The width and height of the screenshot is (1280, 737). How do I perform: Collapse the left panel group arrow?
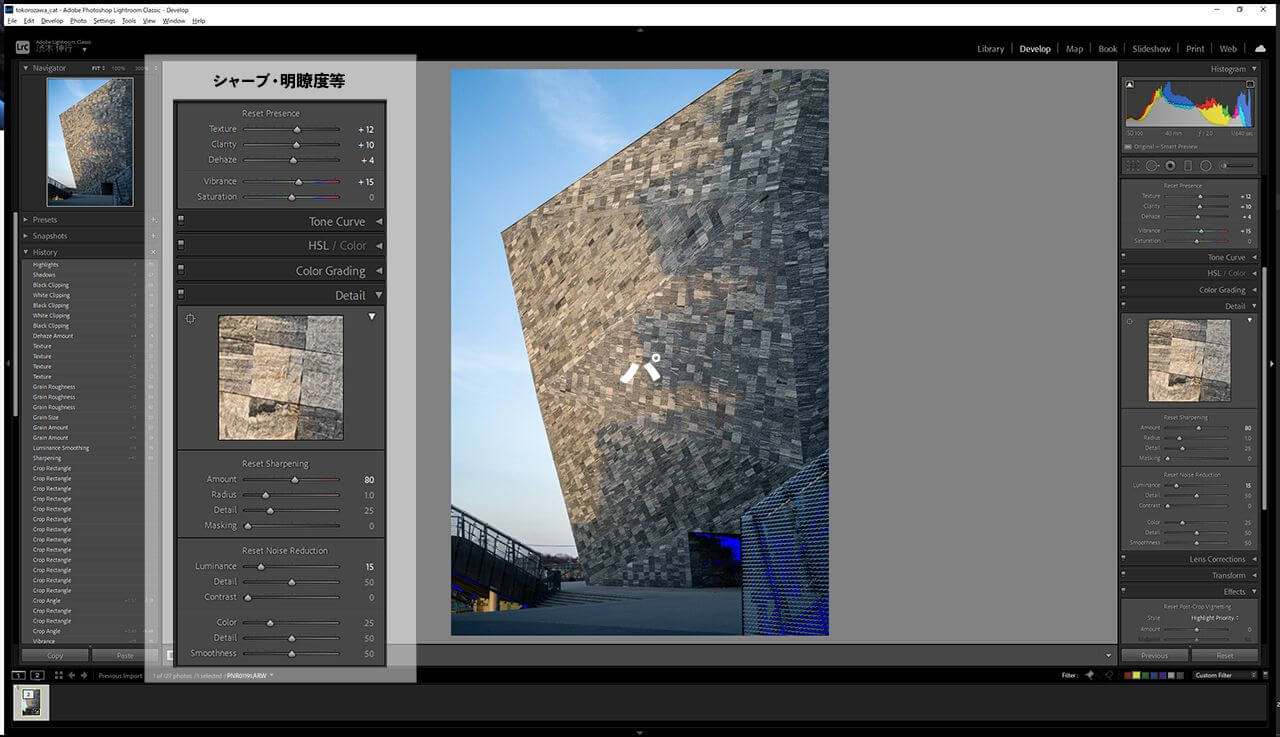click(x=7, y=364)
